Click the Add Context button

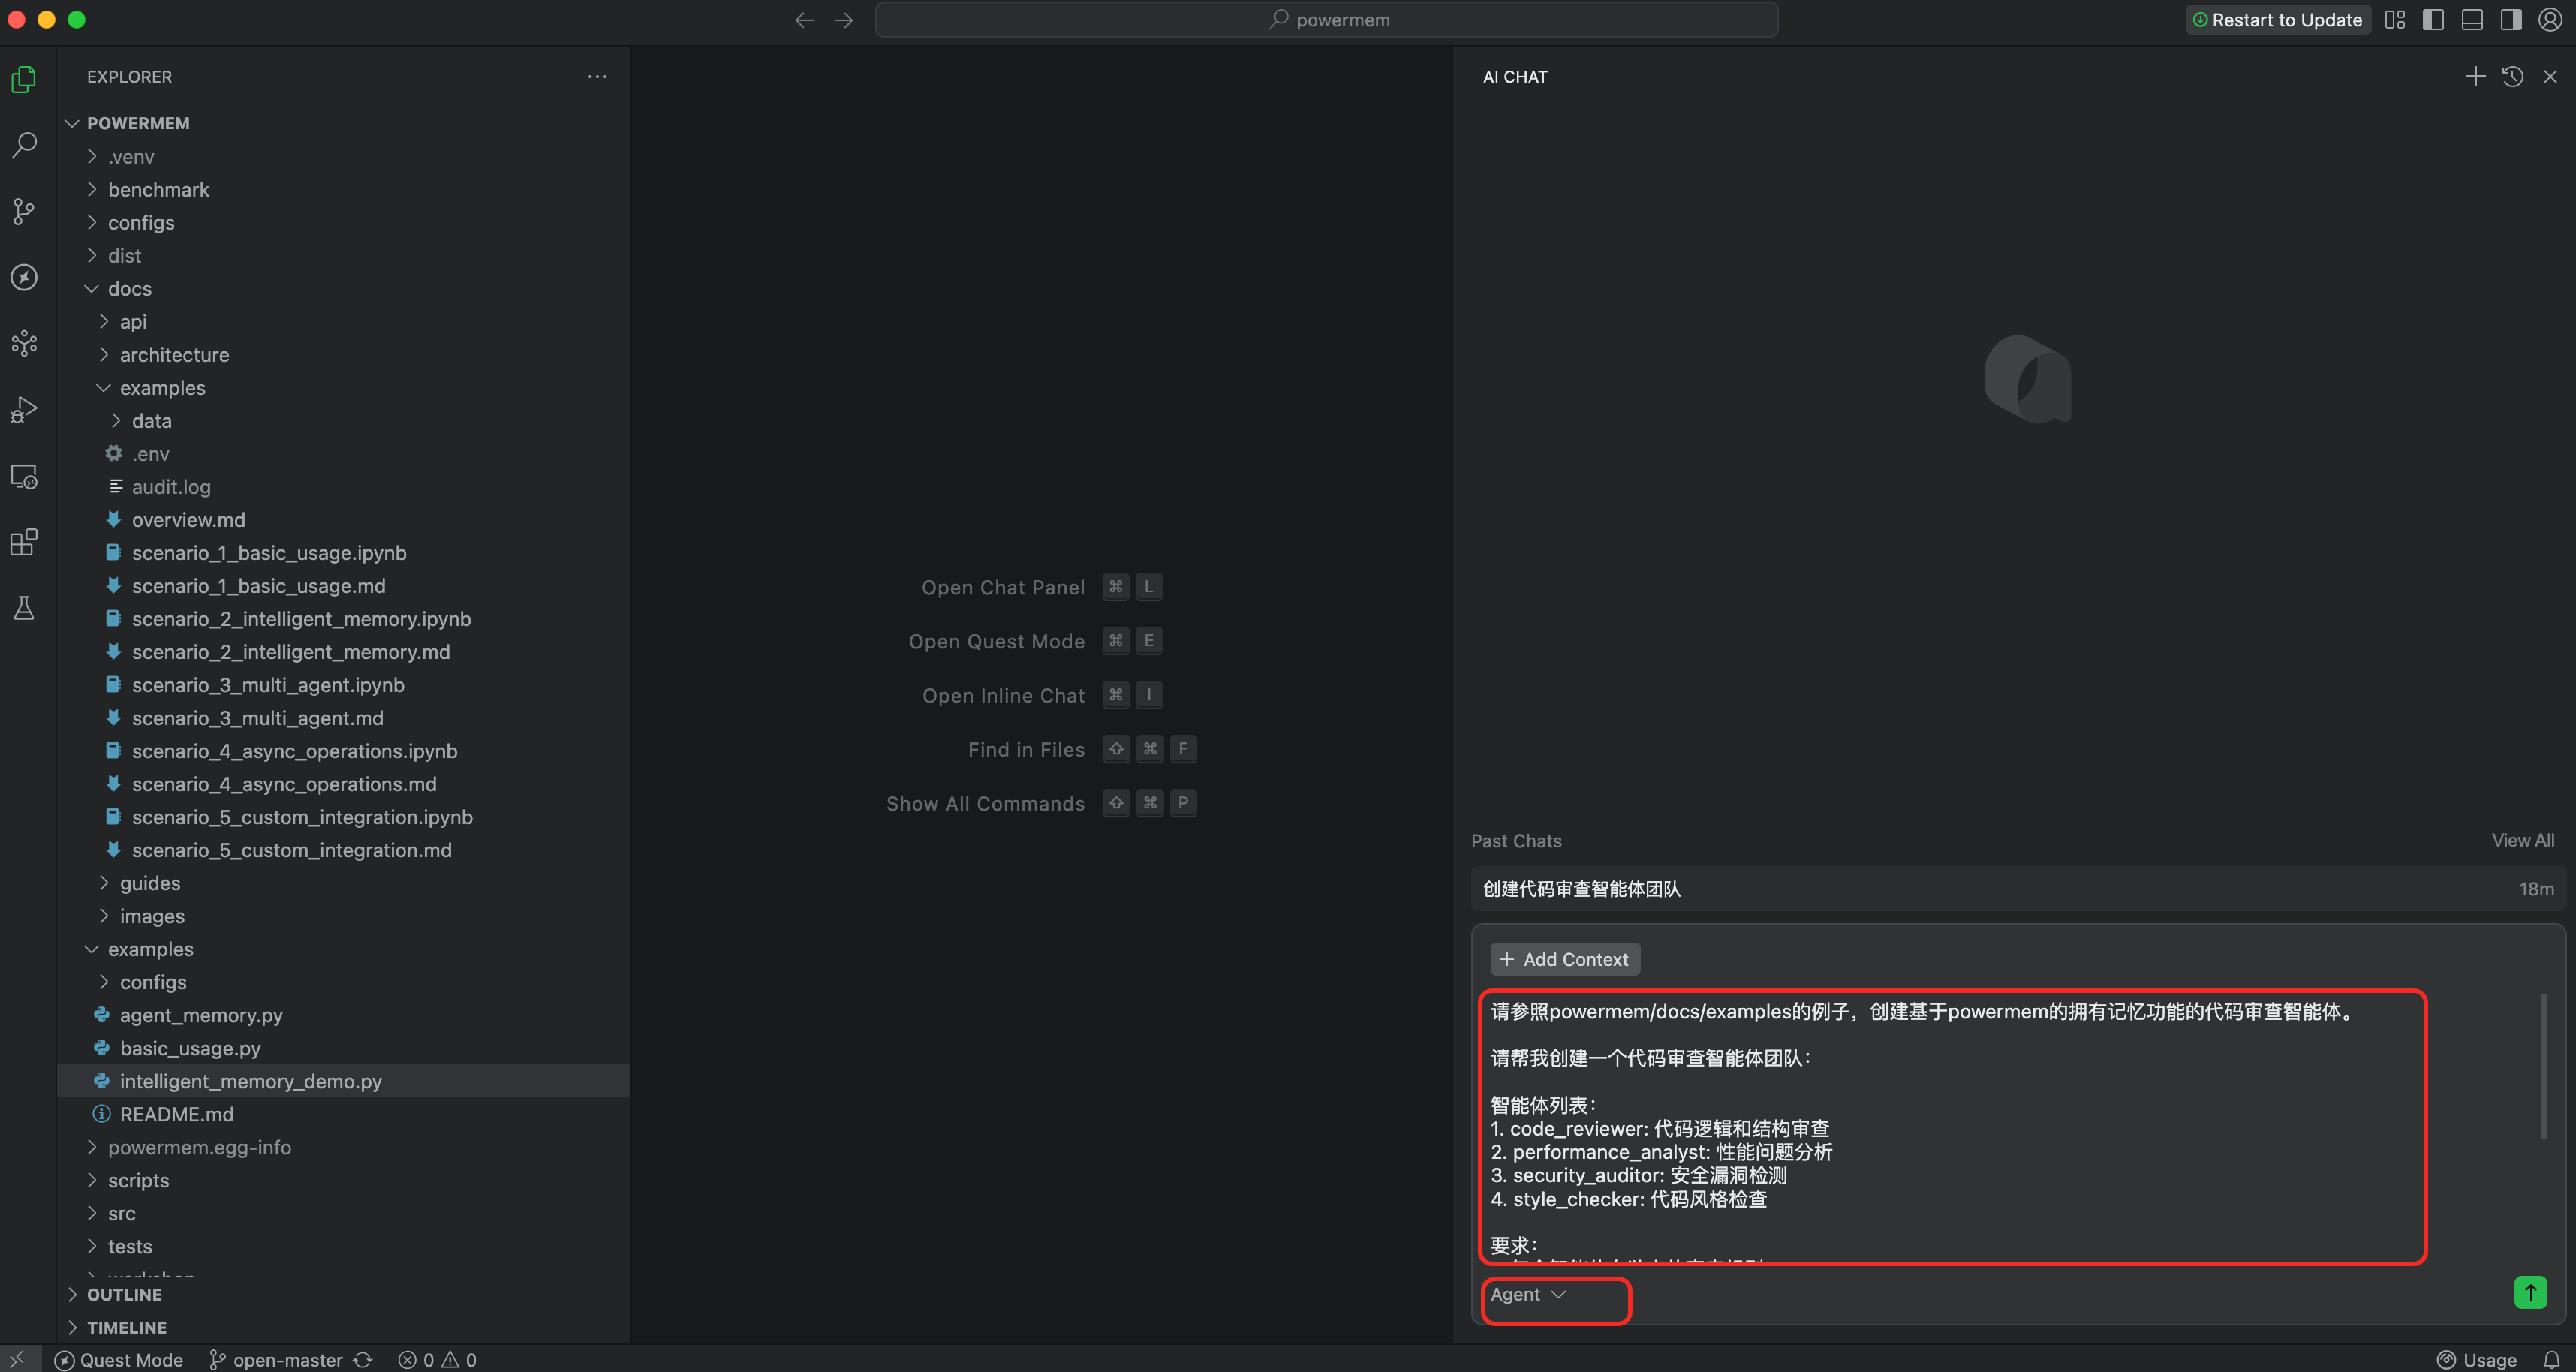point(1564,959)
